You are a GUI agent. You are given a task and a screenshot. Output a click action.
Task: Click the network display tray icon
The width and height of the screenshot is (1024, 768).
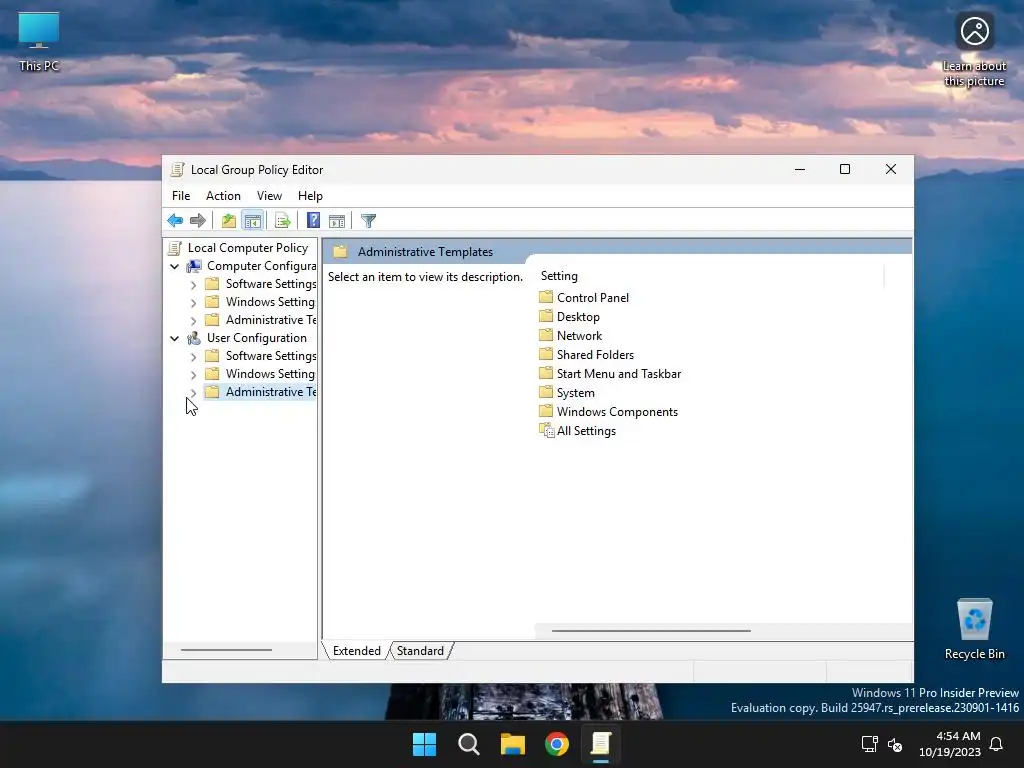(x=869, y=744)
